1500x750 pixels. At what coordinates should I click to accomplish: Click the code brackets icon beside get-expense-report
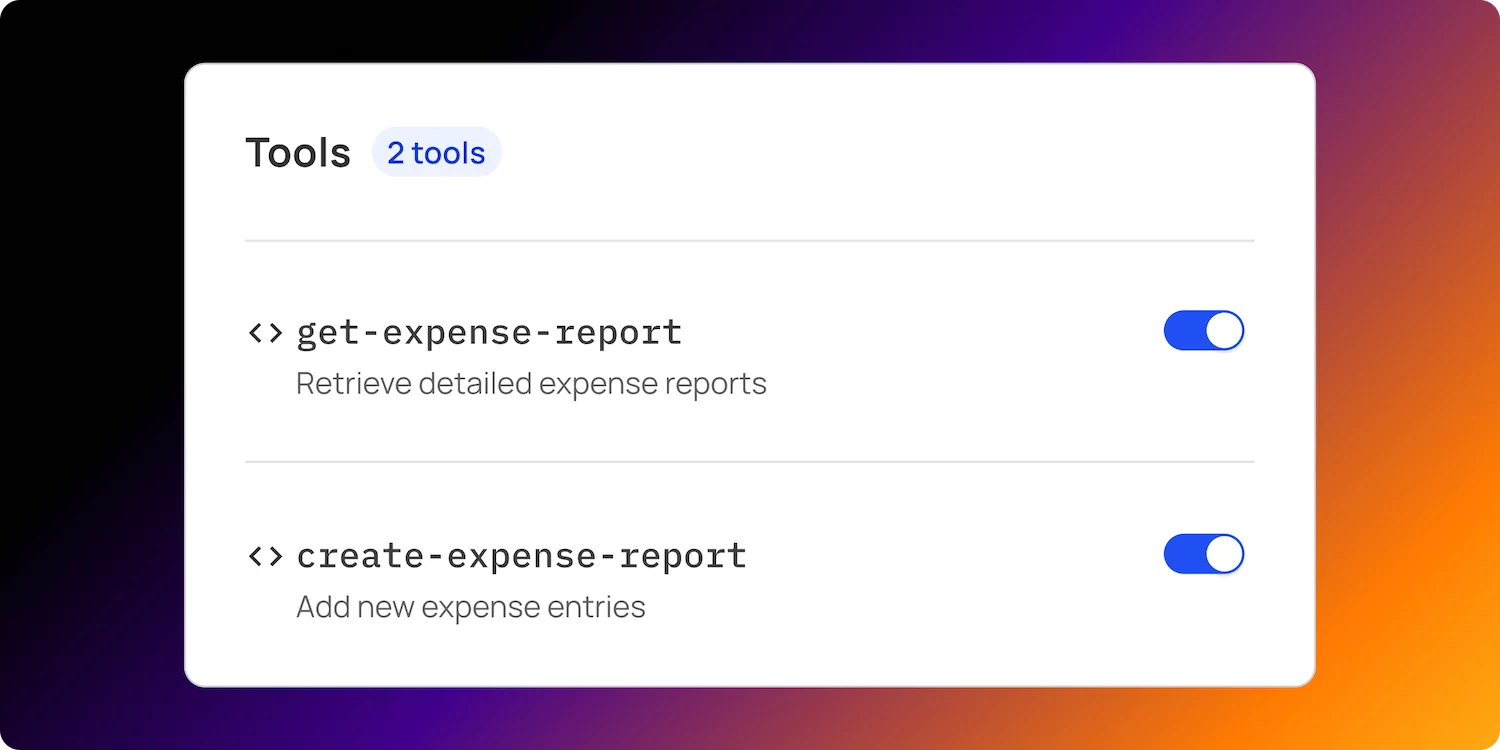pos(265,333)
